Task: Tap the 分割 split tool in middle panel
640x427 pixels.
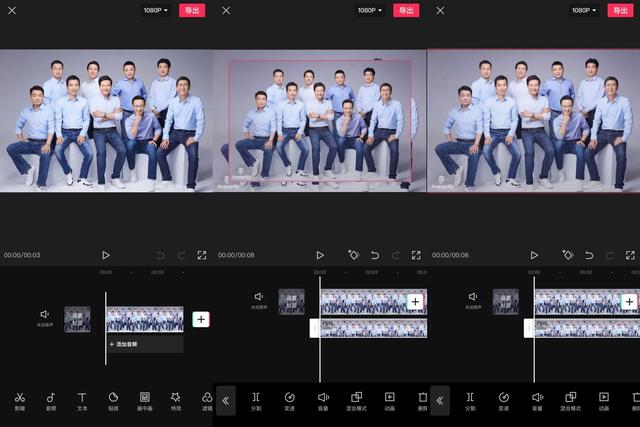Action: [x=256, y=401]
